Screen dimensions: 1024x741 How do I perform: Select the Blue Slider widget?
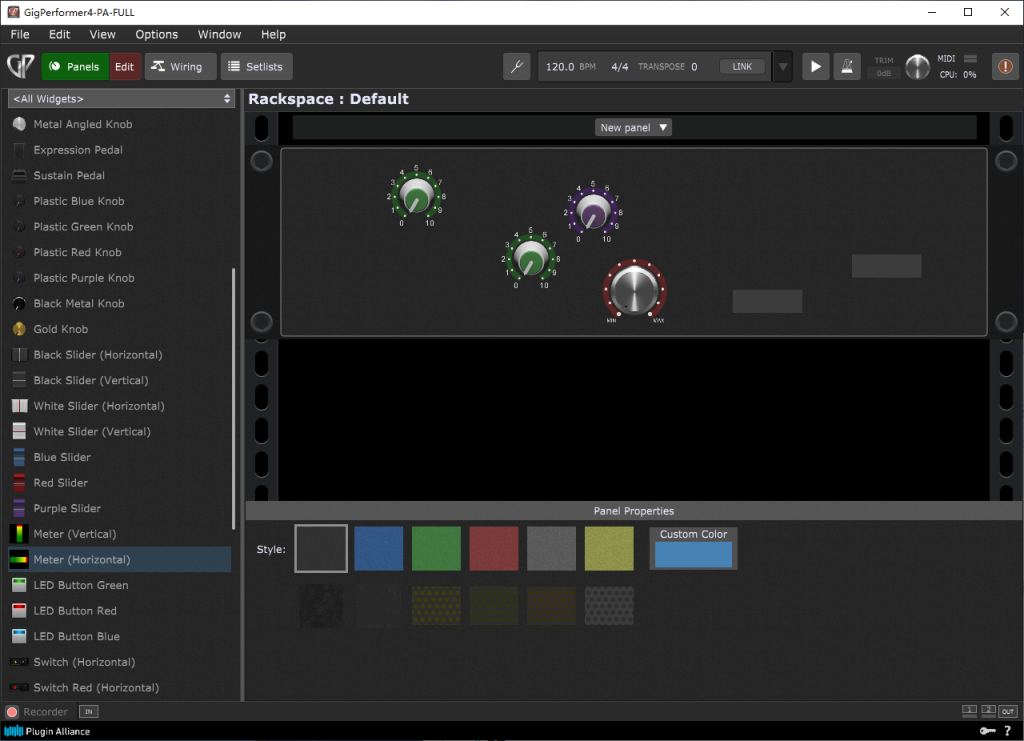(x=121, y=457)
